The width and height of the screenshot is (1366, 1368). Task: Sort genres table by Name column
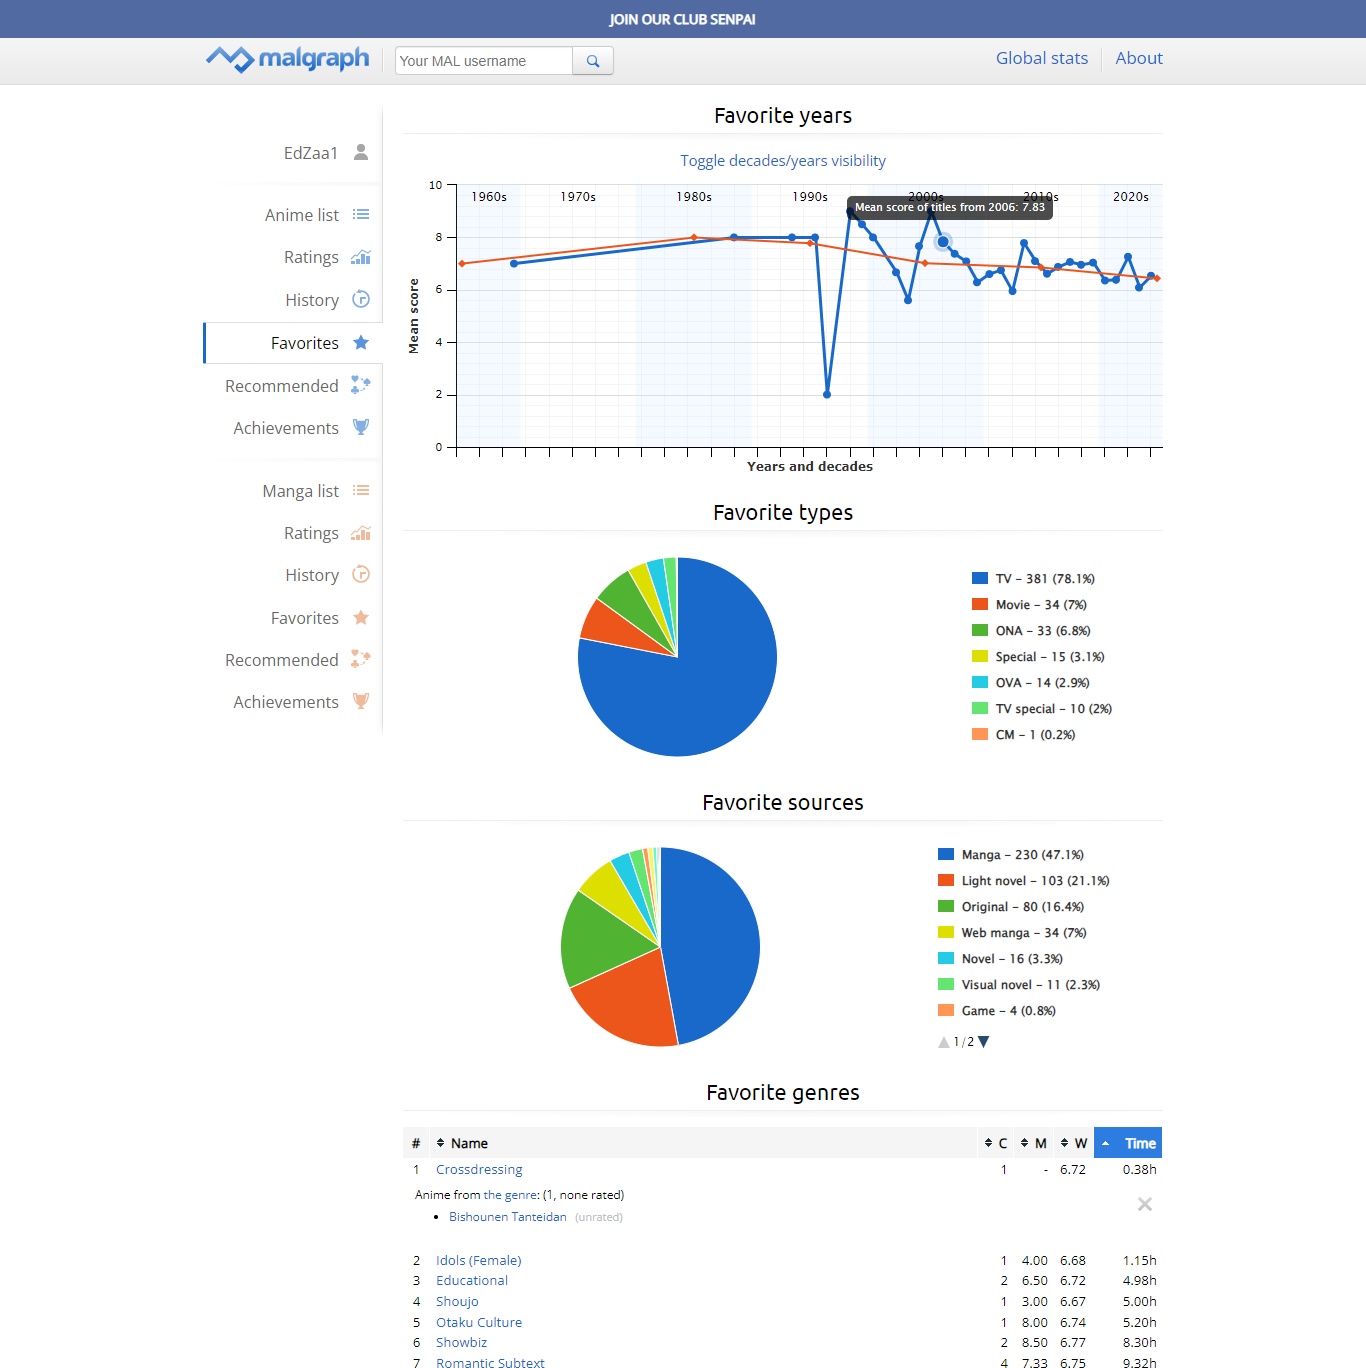(x=468, y=1143)
